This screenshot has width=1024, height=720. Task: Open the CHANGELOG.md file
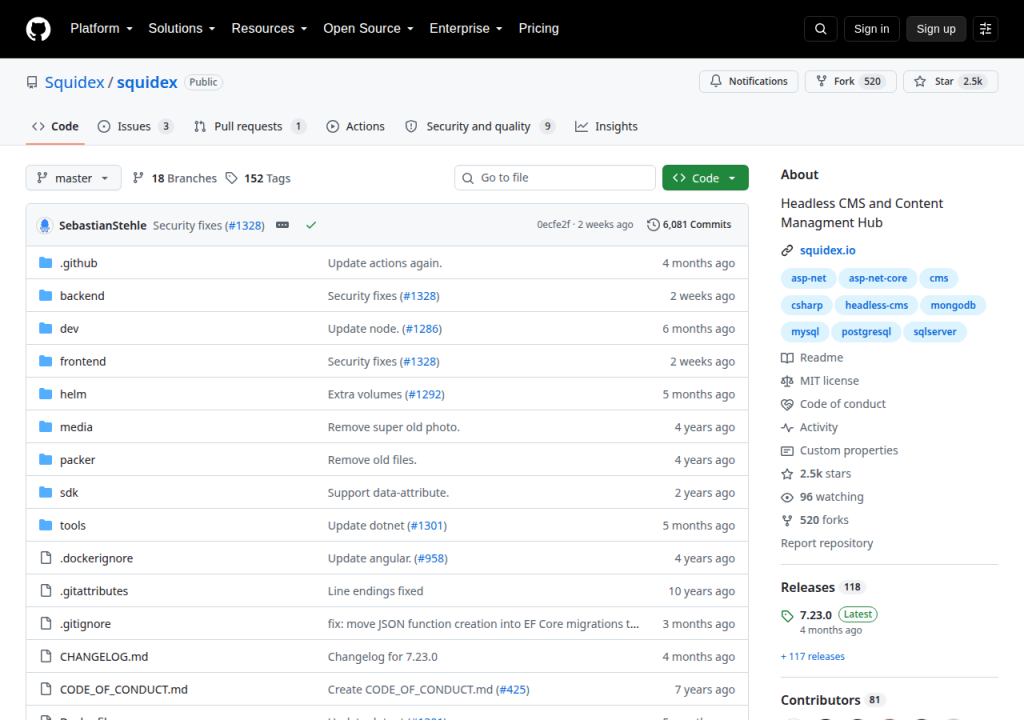pyautogui.click(x=104, y=657)
